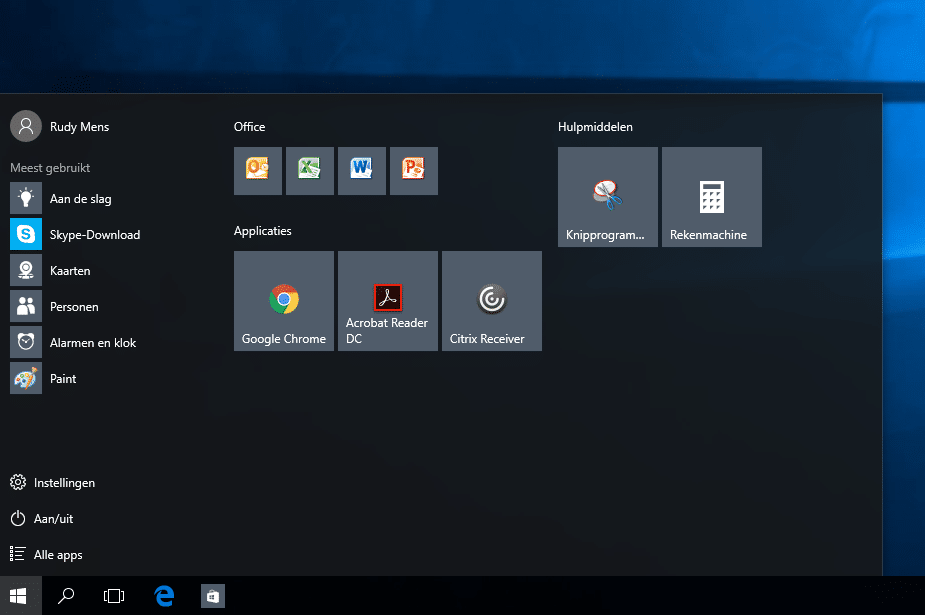Click the Rudy Mens user account
The height and width of the screenshot is (615, 925).
60,126
